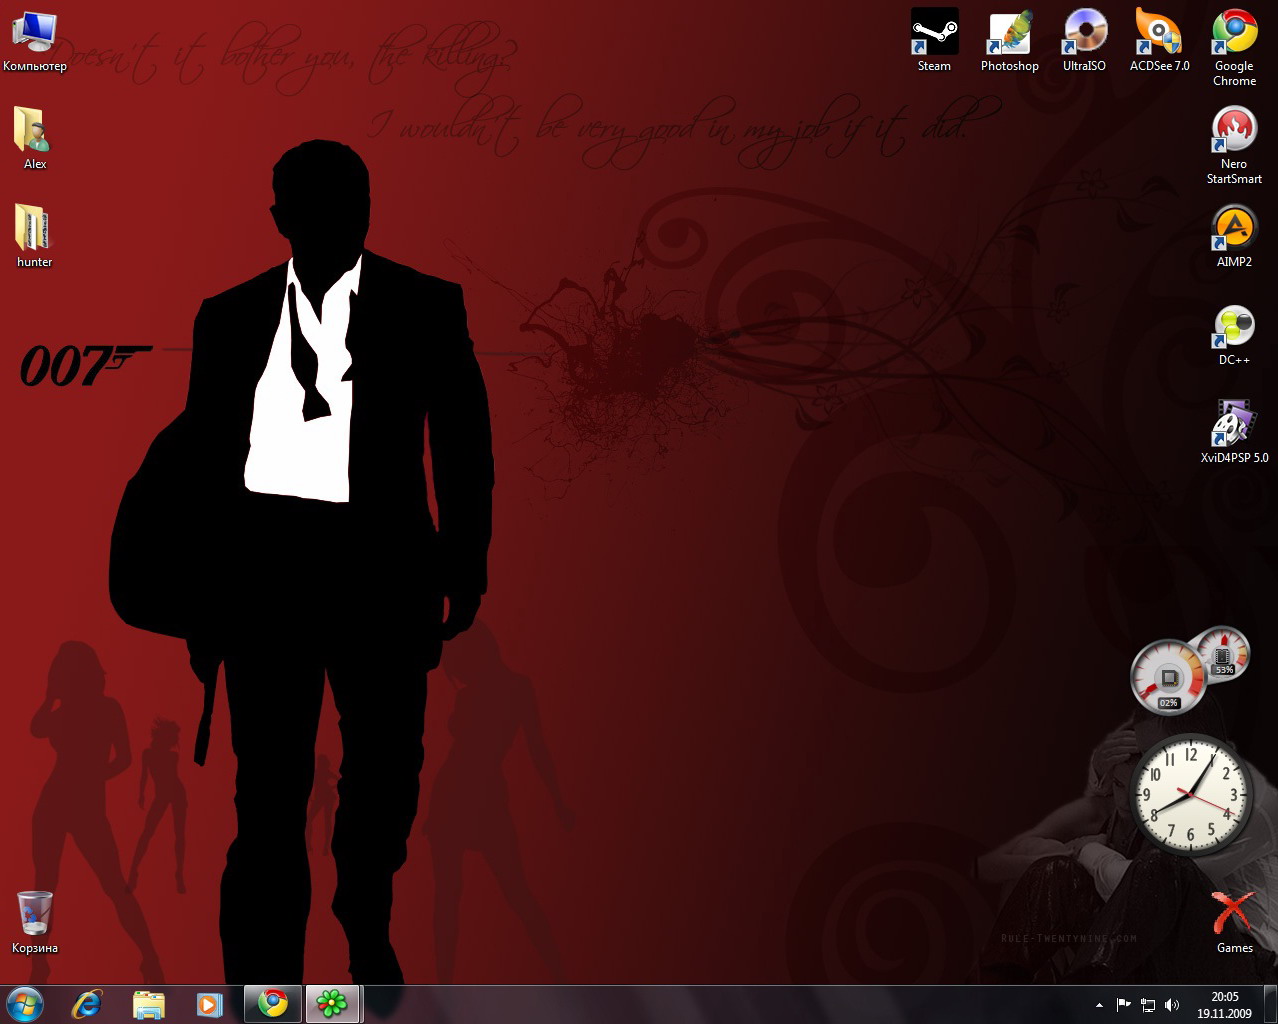Launch the Photoshop shortcut

(x=1010, y=41)
